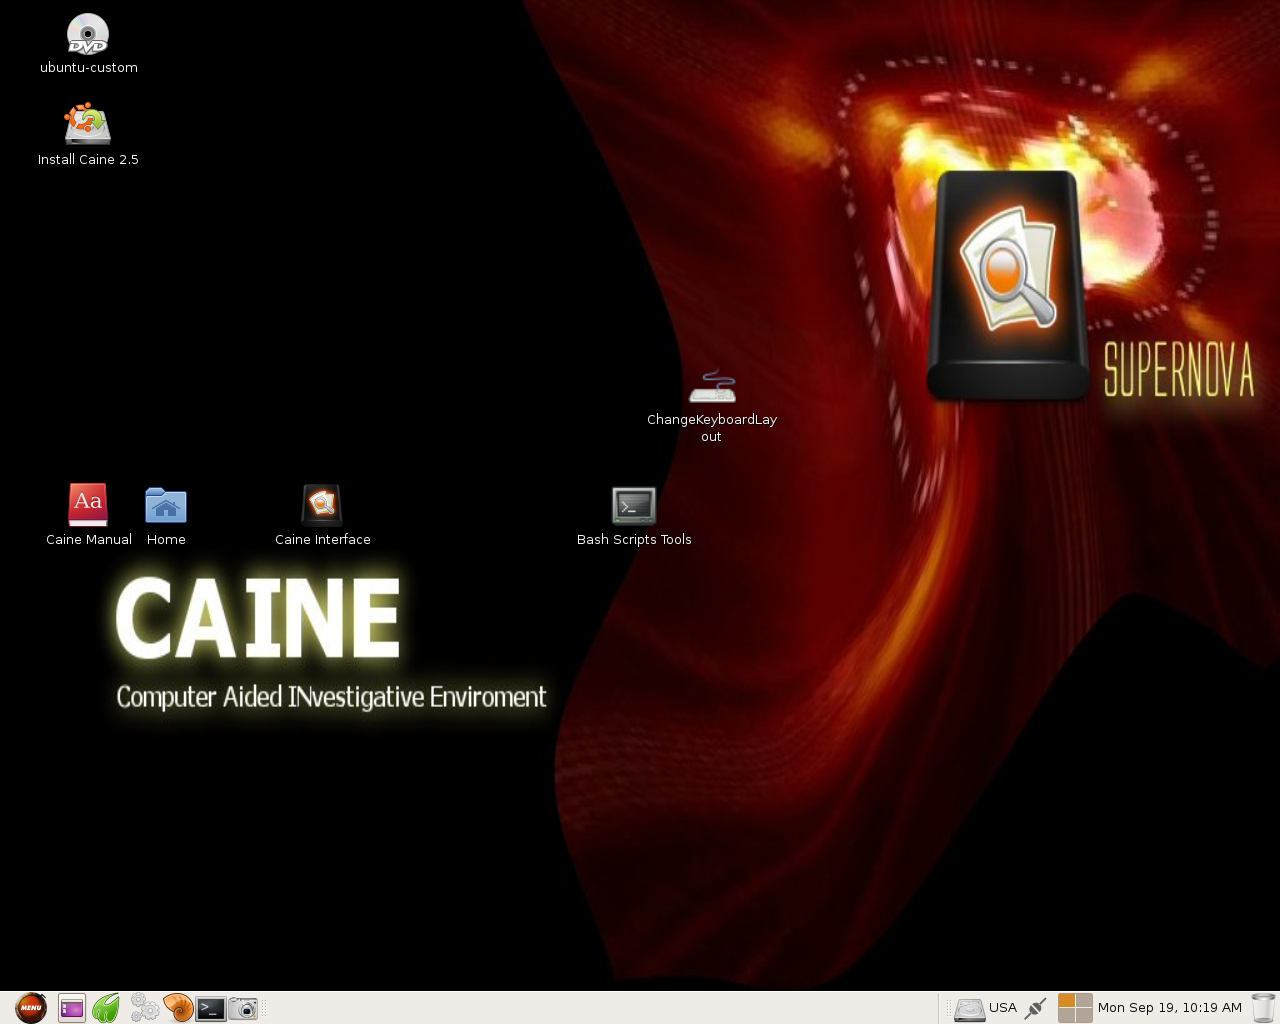Select the Bash Scripts Tools icon
Screen dimensions: 1280x1024
[634, 506]
